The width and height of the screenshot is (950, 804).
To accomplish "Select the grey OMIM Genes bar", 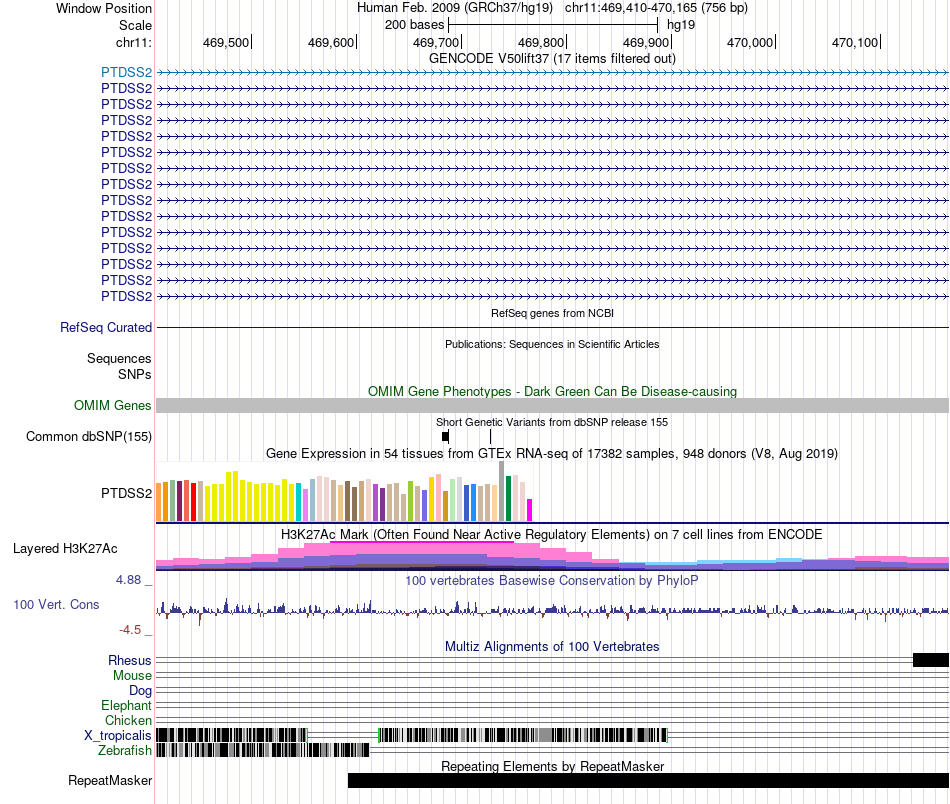I will click(x=552, y=405).
